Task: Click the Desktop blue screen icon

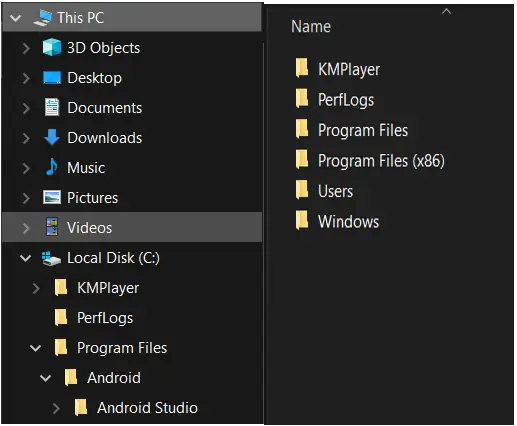Action: pos(52,78)
